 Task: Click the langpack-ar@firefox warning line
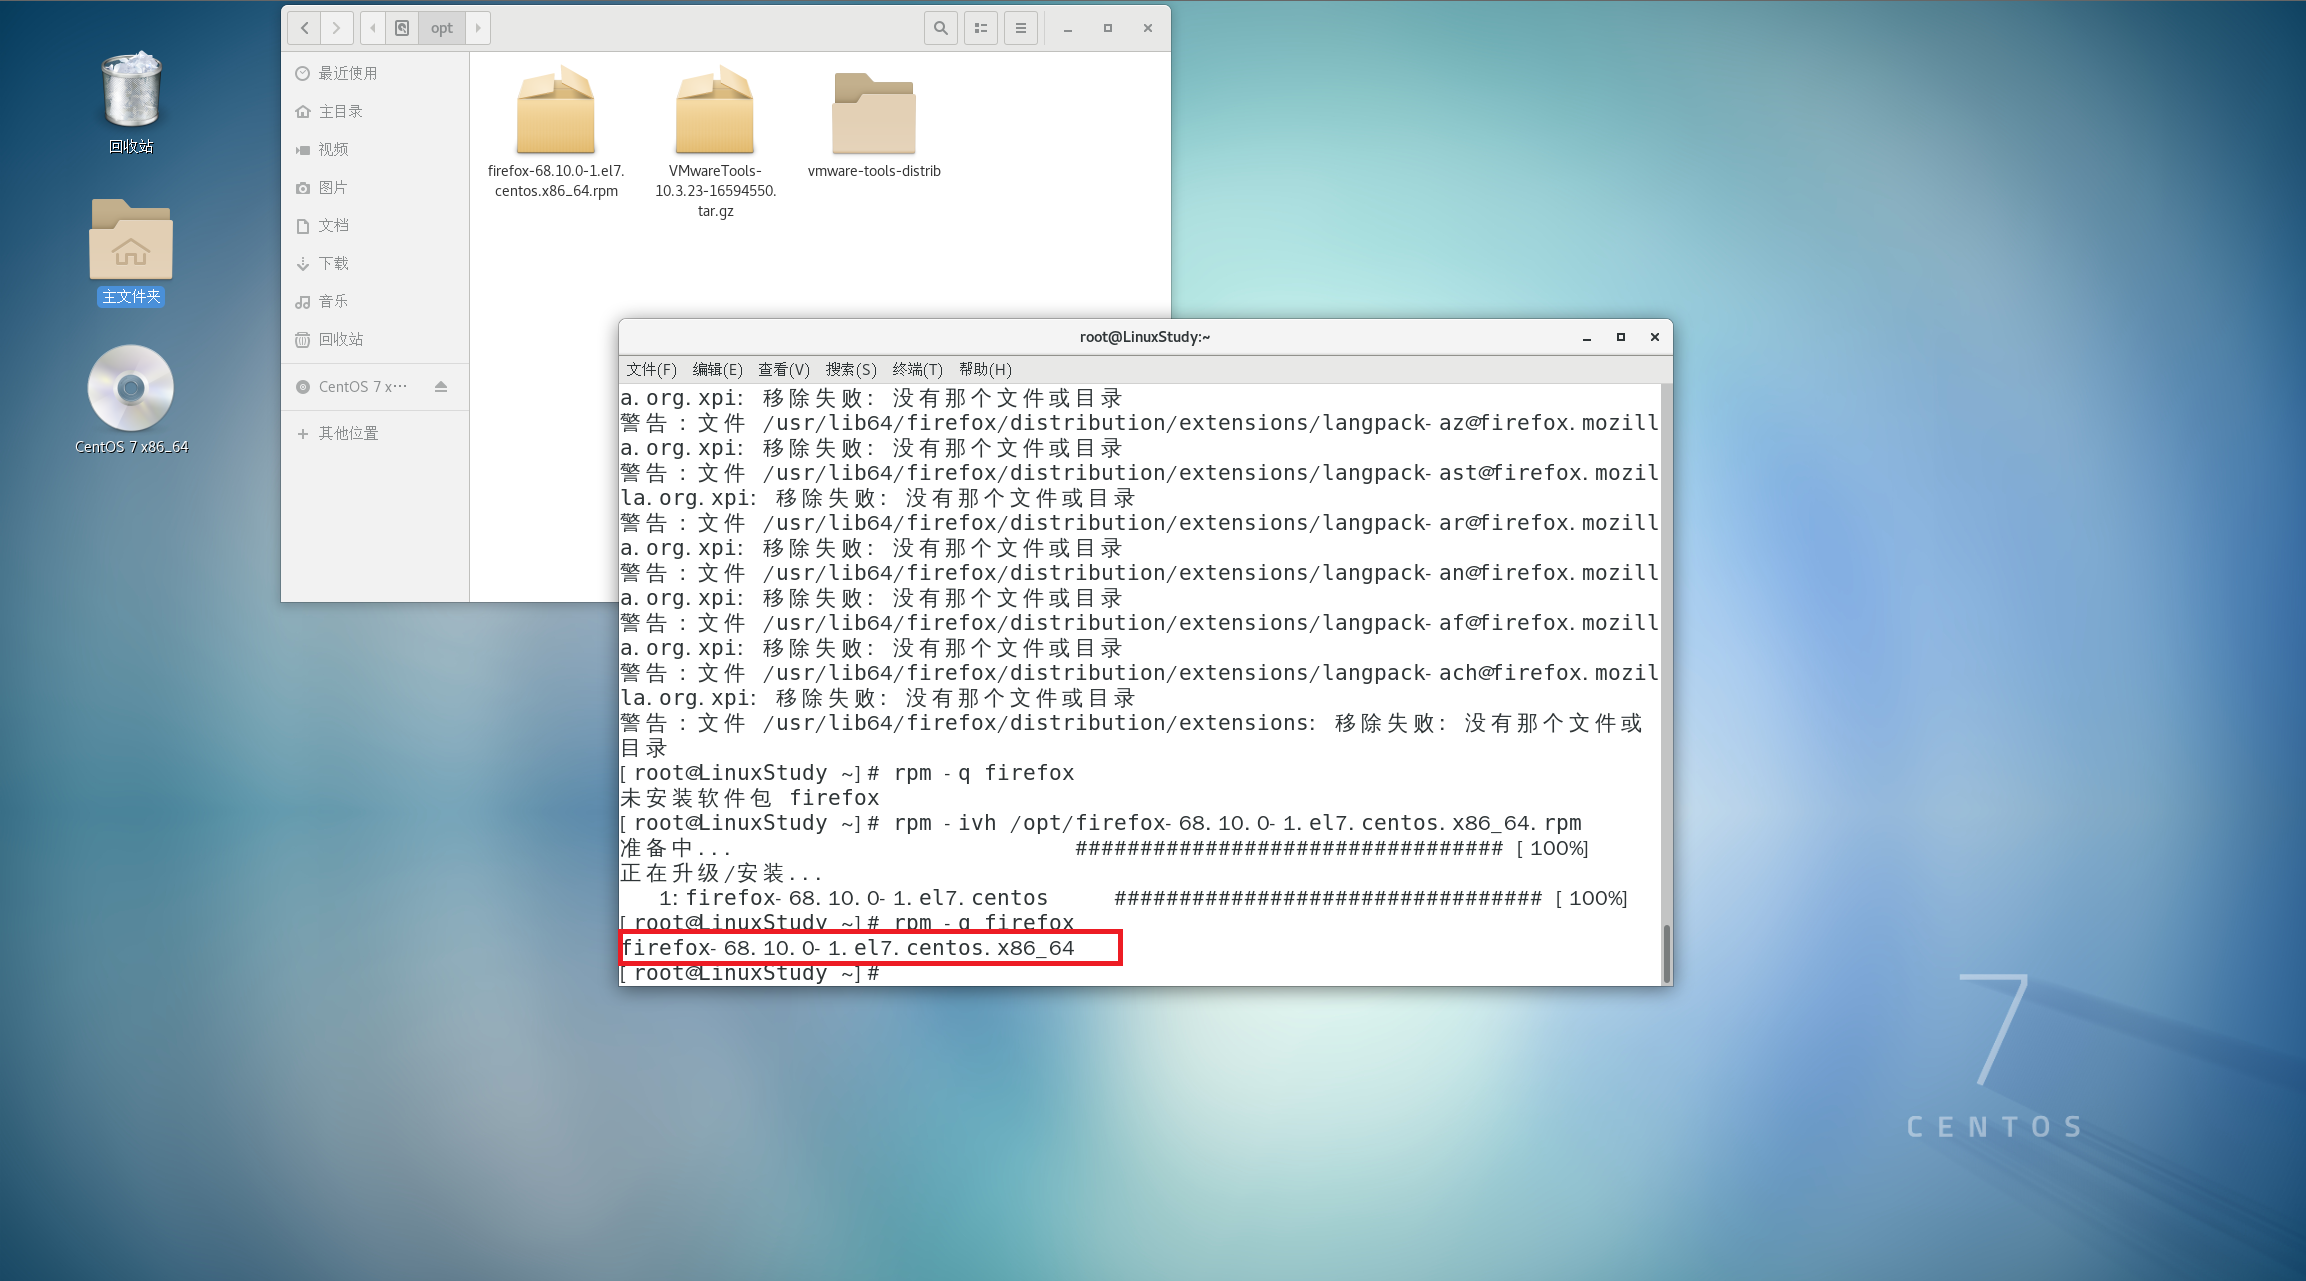coord(1140,523)
